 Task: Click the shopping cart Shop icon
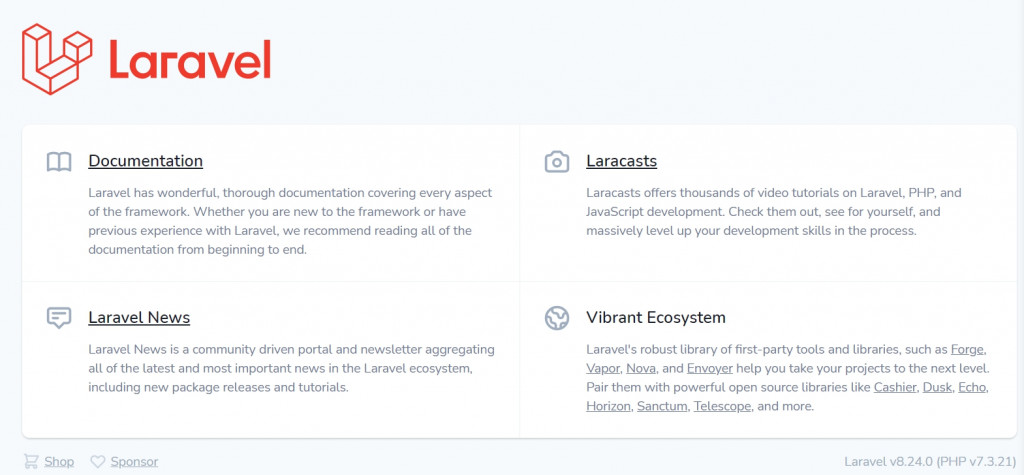31,462
